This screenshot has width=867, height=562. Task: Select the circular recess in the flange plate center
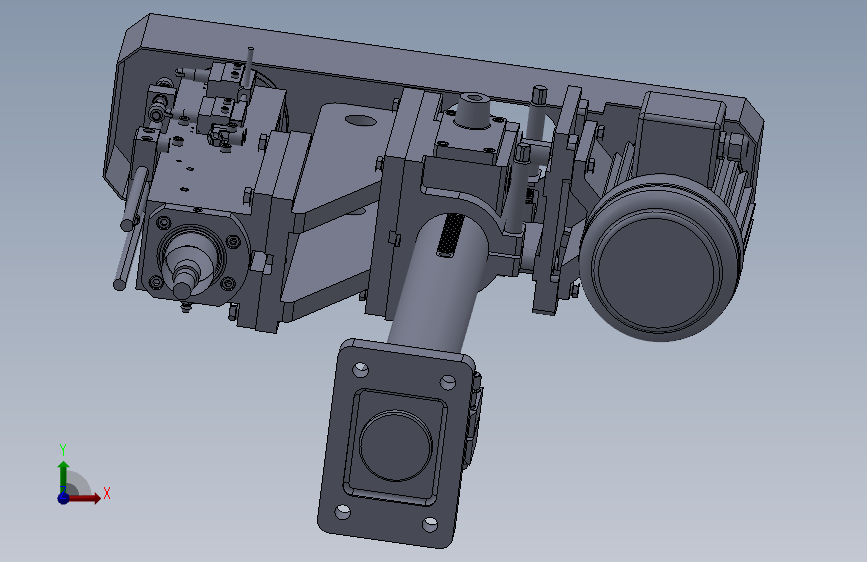click(396, 445)
